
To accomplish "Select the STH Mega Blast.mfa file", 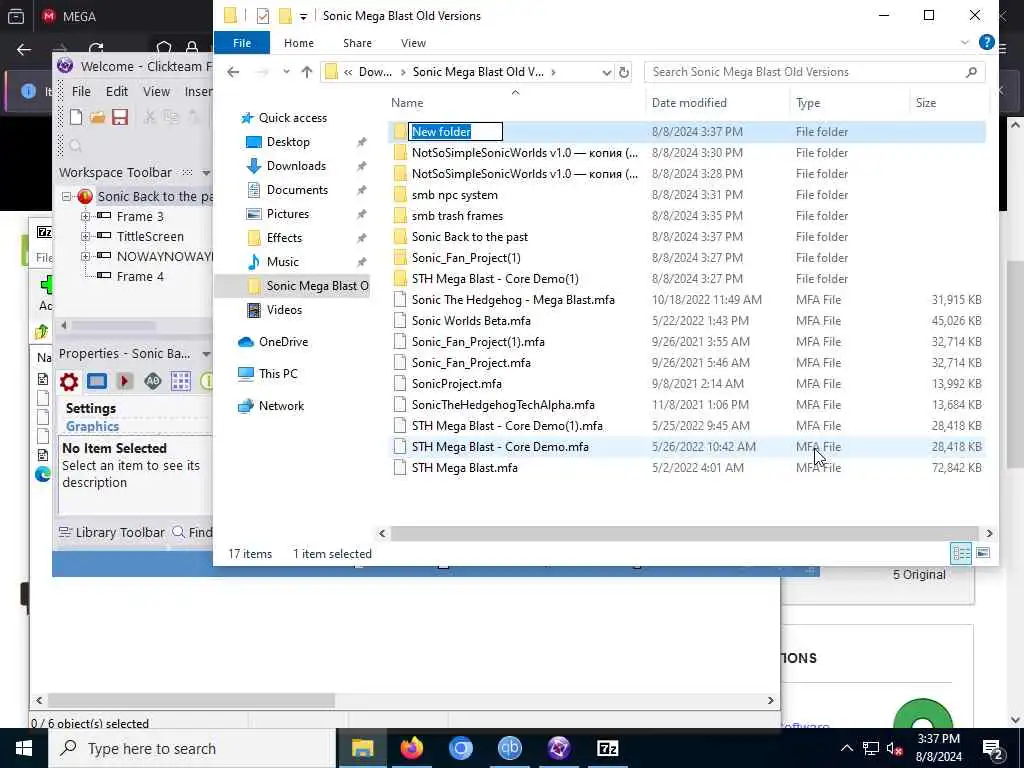I will point(464,468).
